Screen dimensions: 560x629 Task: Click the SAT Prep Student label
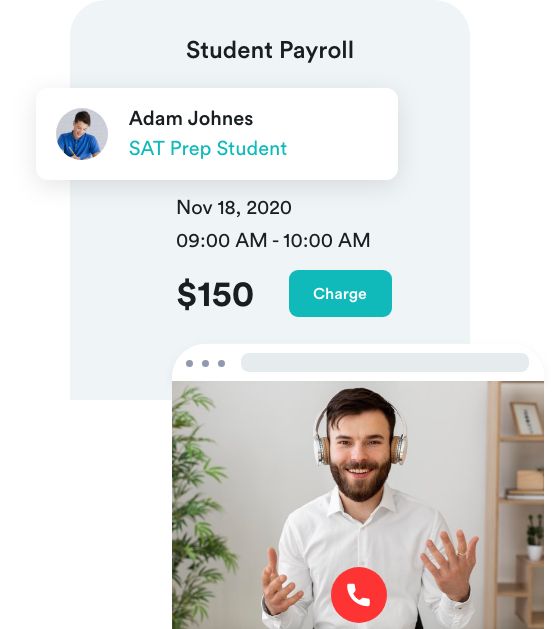pos(208,149)
